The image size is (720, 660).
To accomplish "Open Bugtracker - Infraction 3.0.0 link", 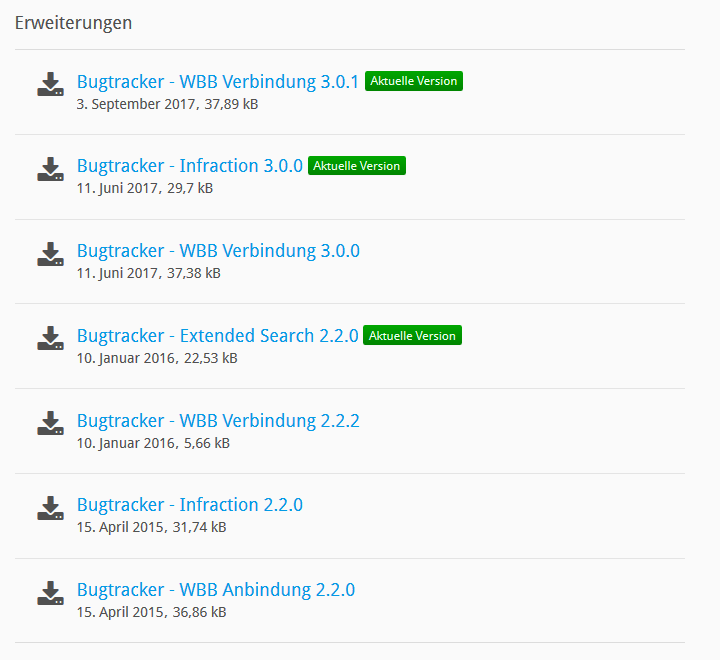I will [x=189, y=166].
